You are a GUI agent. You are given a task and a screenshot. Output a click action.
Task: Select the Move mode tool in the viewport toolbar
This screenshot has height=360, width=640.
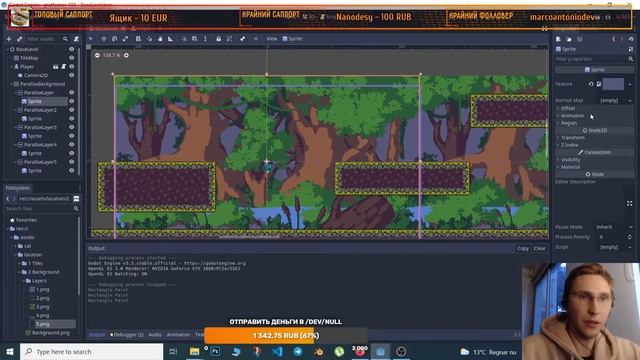point(104,39)
